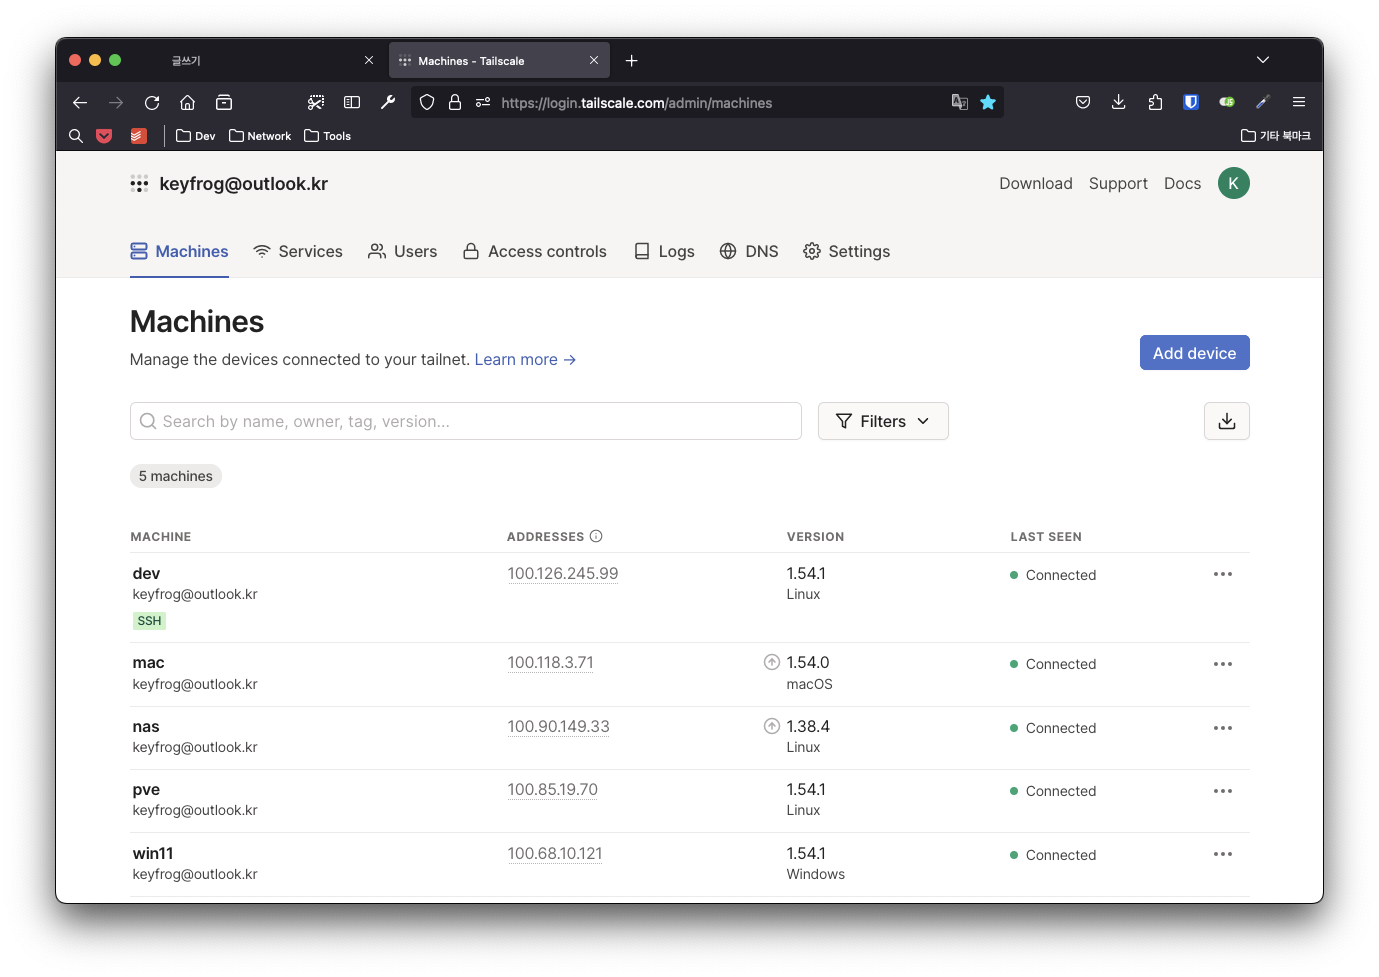Viewport: 1379px width, 977px height.
Task: Open the three-dot menu for pve
Action: [1223, 791]
